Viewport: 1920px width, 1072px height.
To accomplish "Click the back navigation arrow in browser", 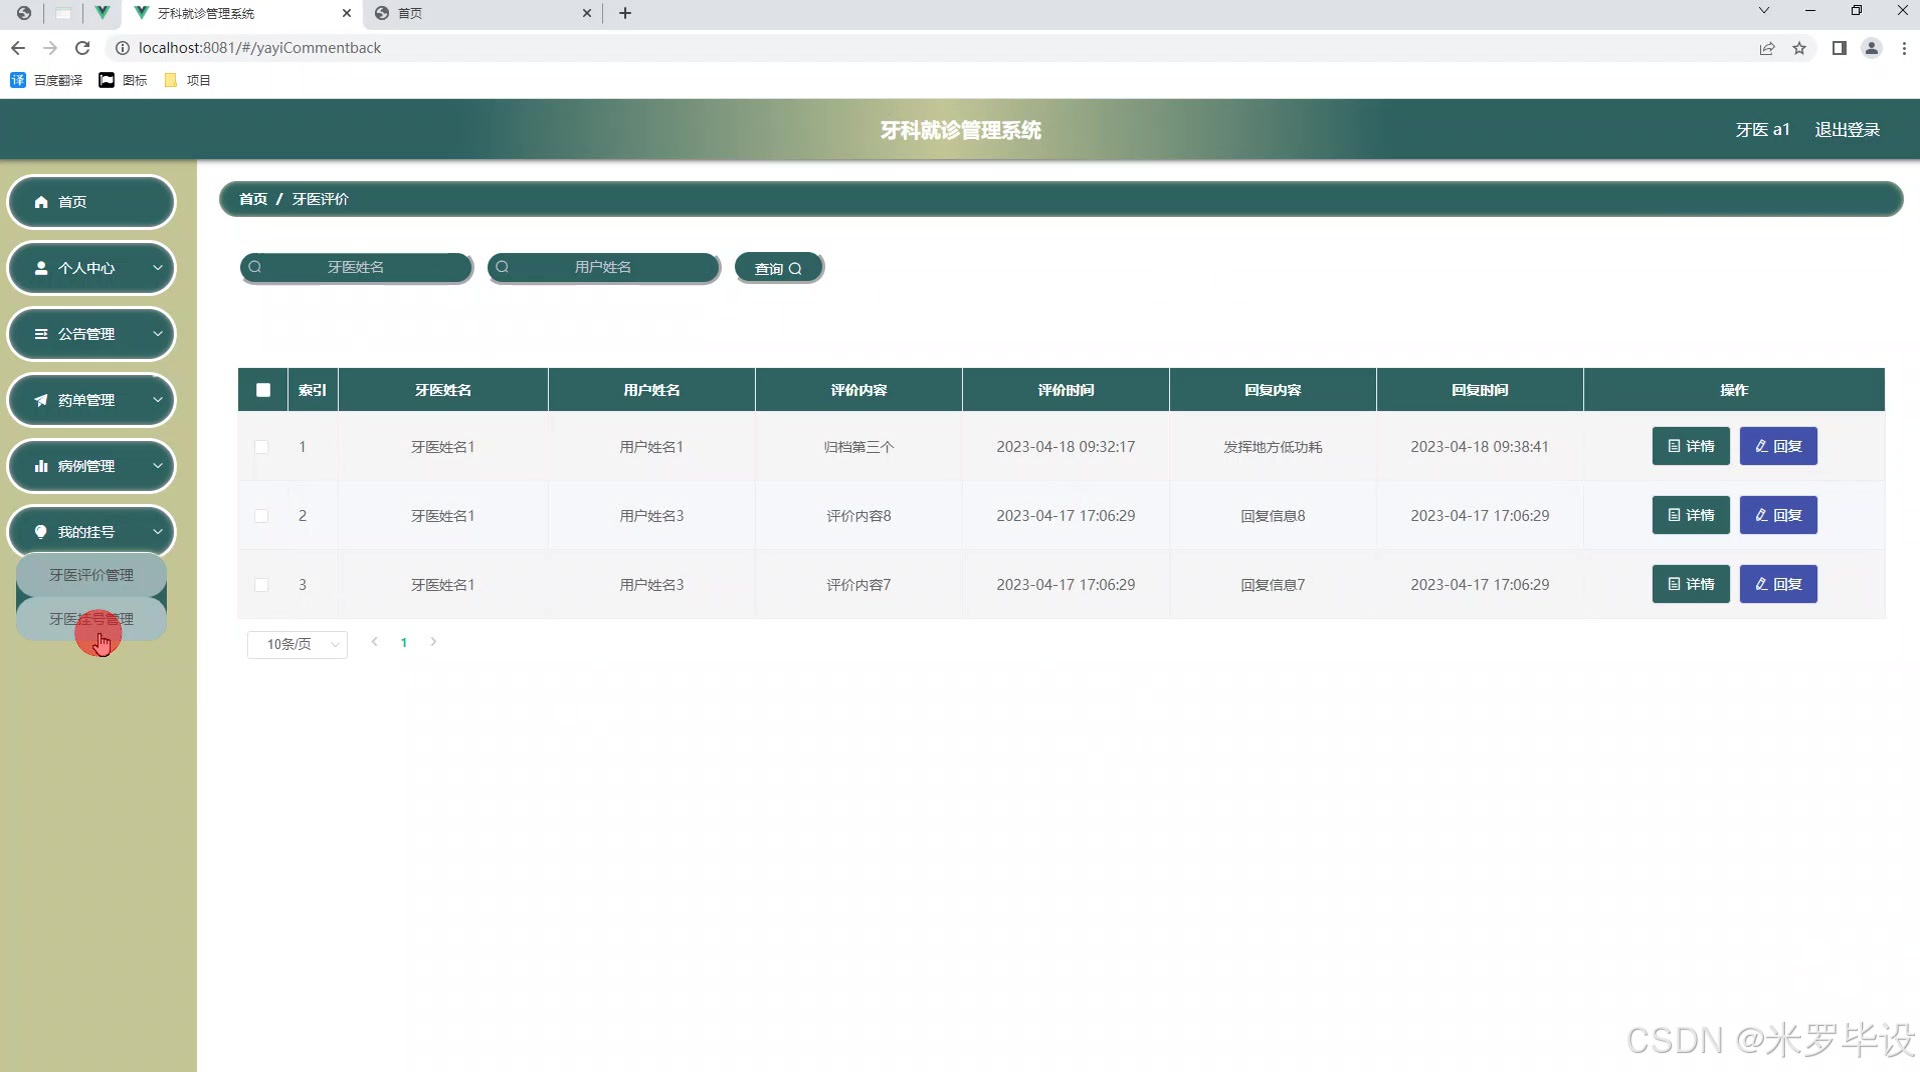I will click(x=18, y=48).
